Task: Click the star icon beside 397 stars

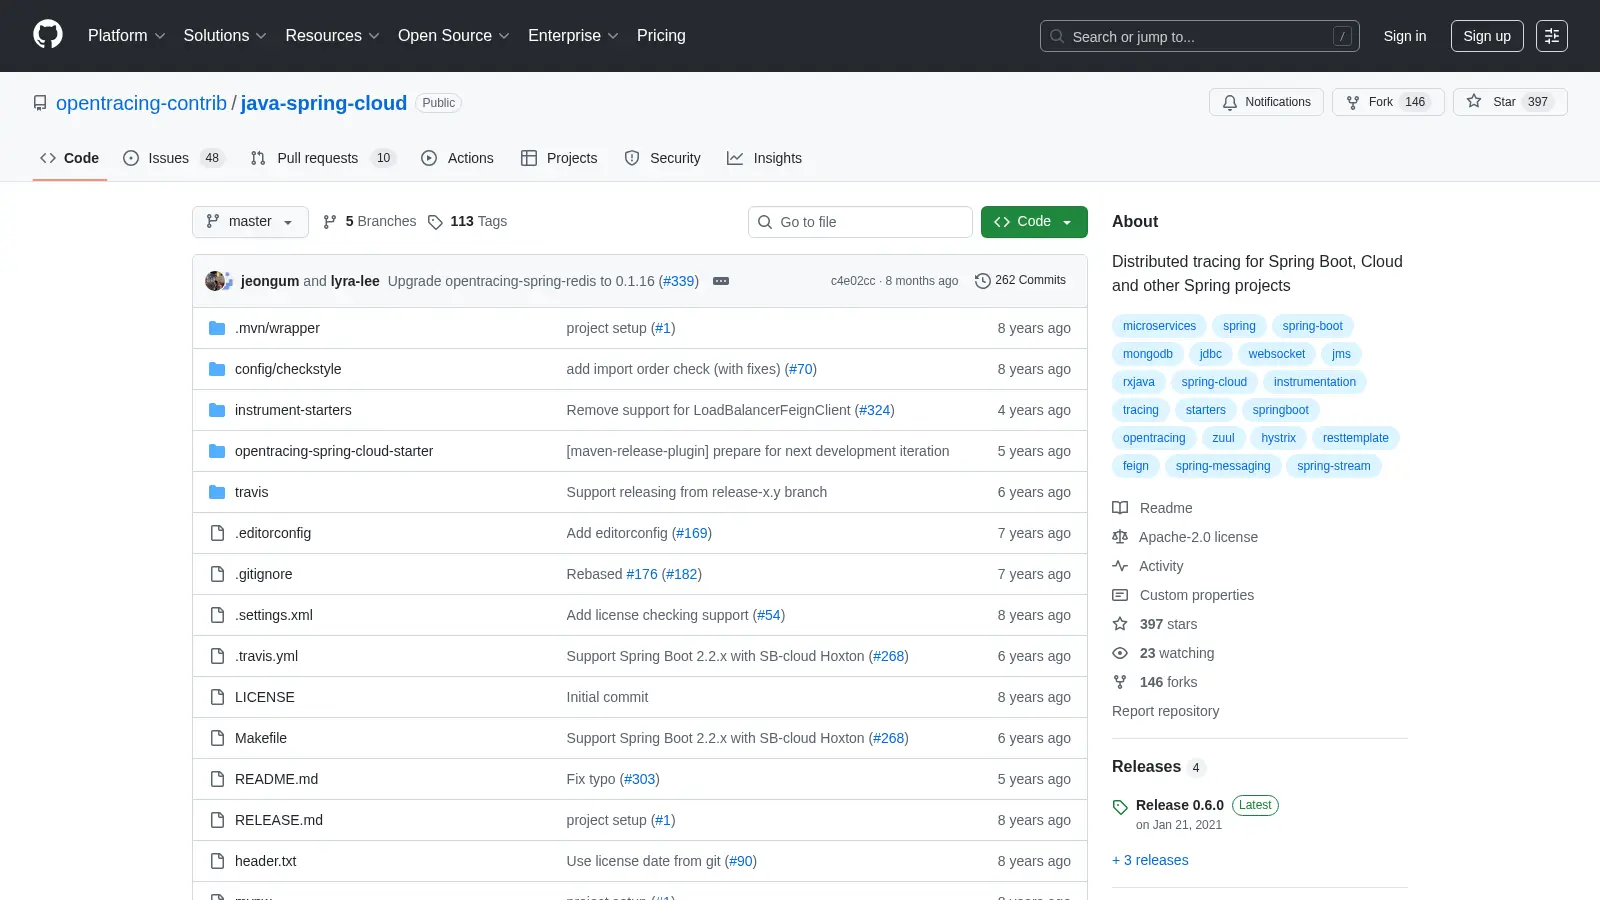Action: pos(1120,624)
